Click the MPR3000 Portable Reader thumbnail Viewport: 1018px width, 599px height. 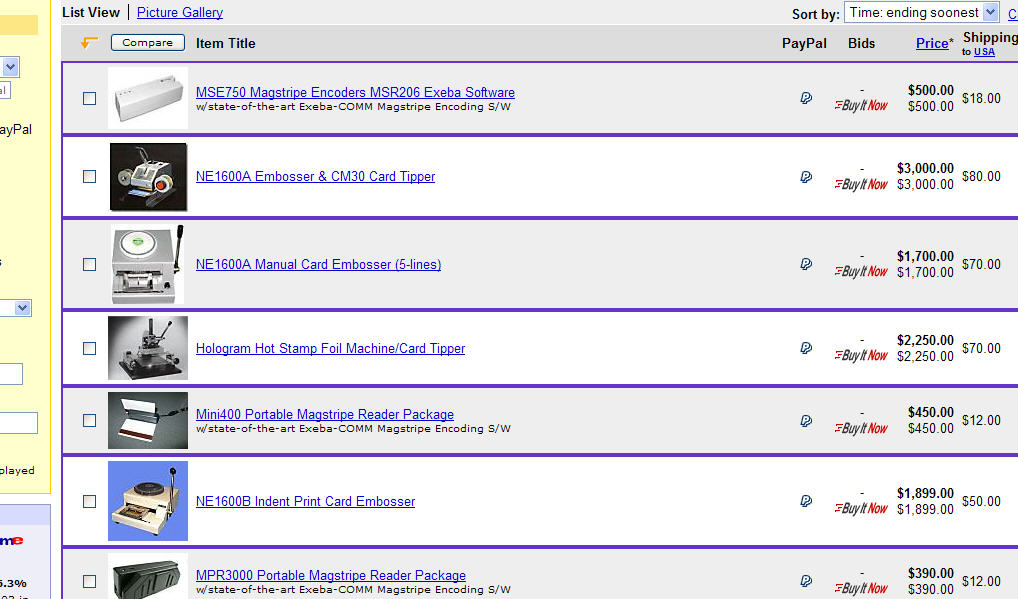[148, 577]
